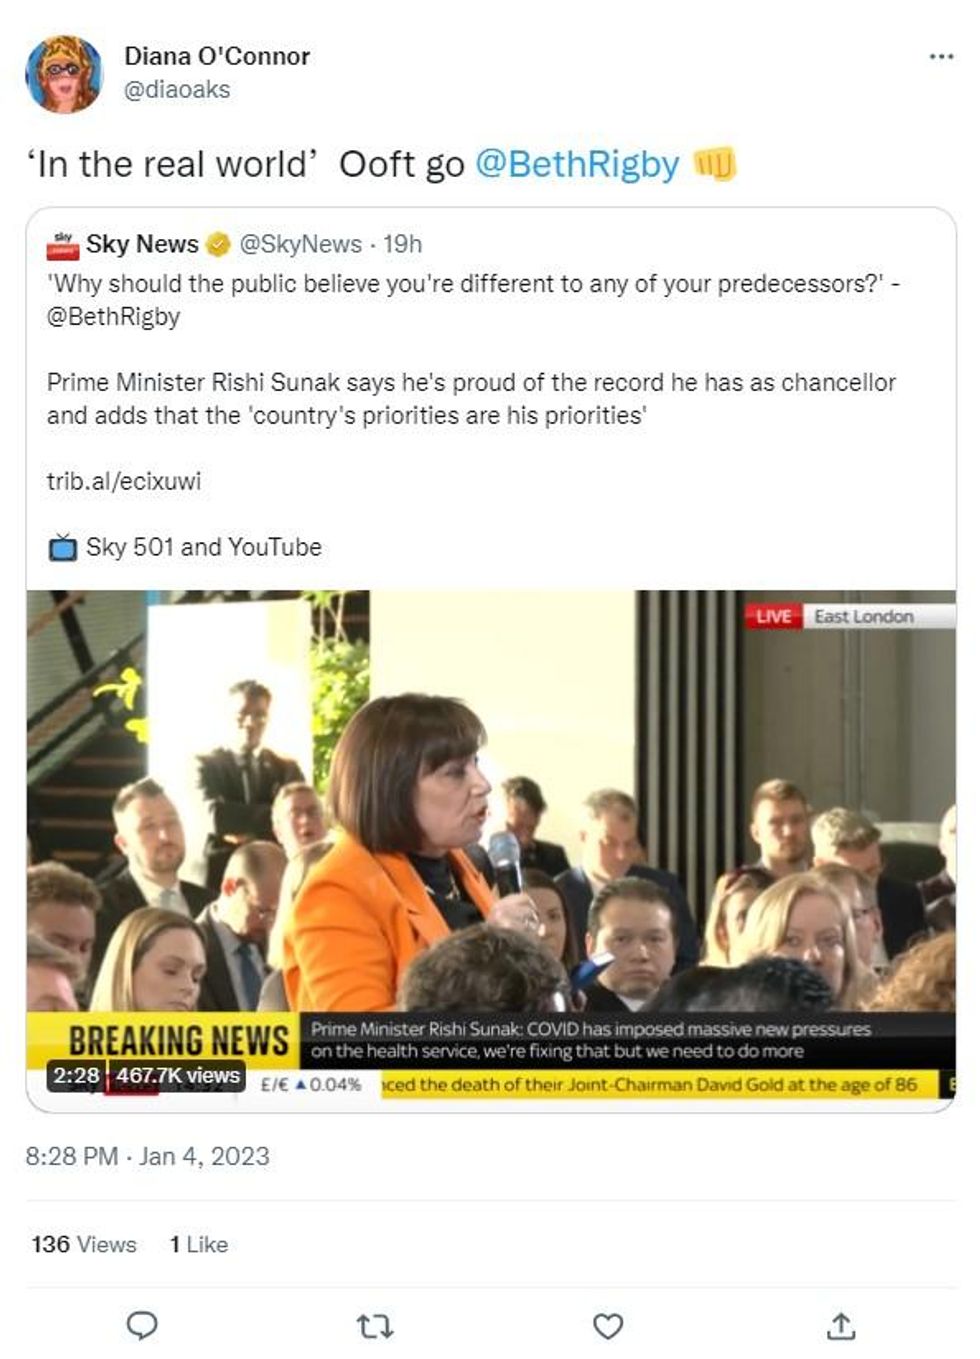980x1359 pixels.
Task: Click the 2:28 video duration badge
Action: point(76,1076)
